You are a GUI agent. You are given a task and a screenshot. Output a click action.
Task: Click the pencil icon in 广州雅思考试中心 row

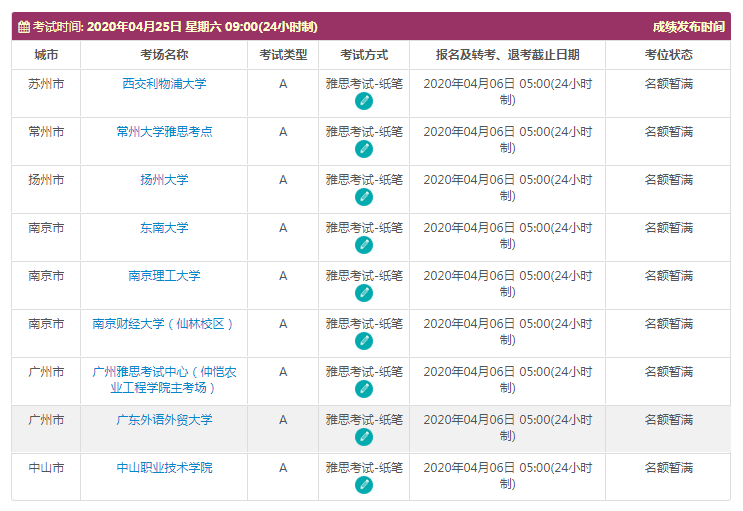point(364,389)
